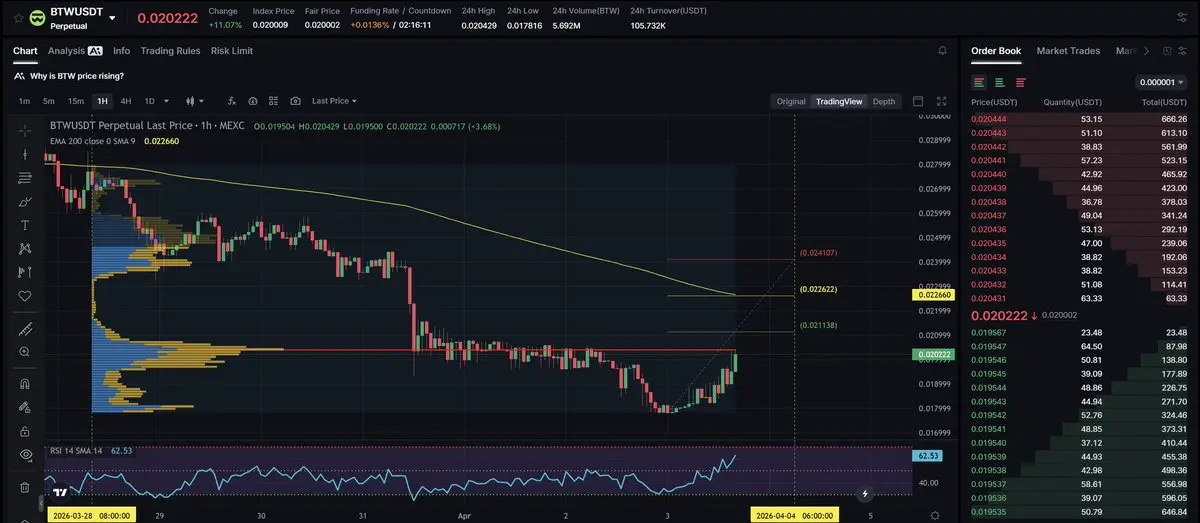Screen dimensions: 1200x523
Task: Click the 2026-04-04 06:00:00 time axis marker
Action: click(795, 515)
